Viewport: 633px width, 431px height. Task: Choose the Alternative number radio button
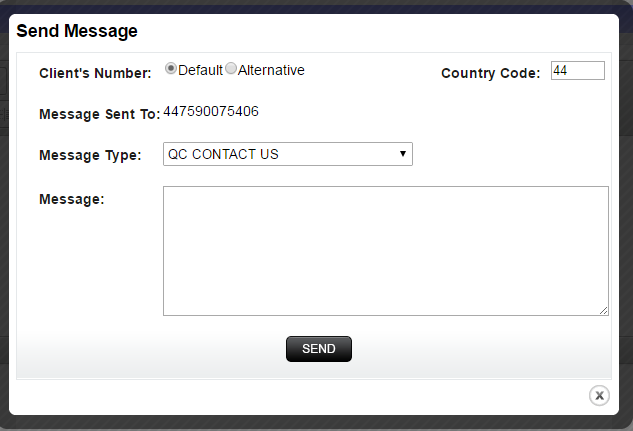tap(231, 69)
